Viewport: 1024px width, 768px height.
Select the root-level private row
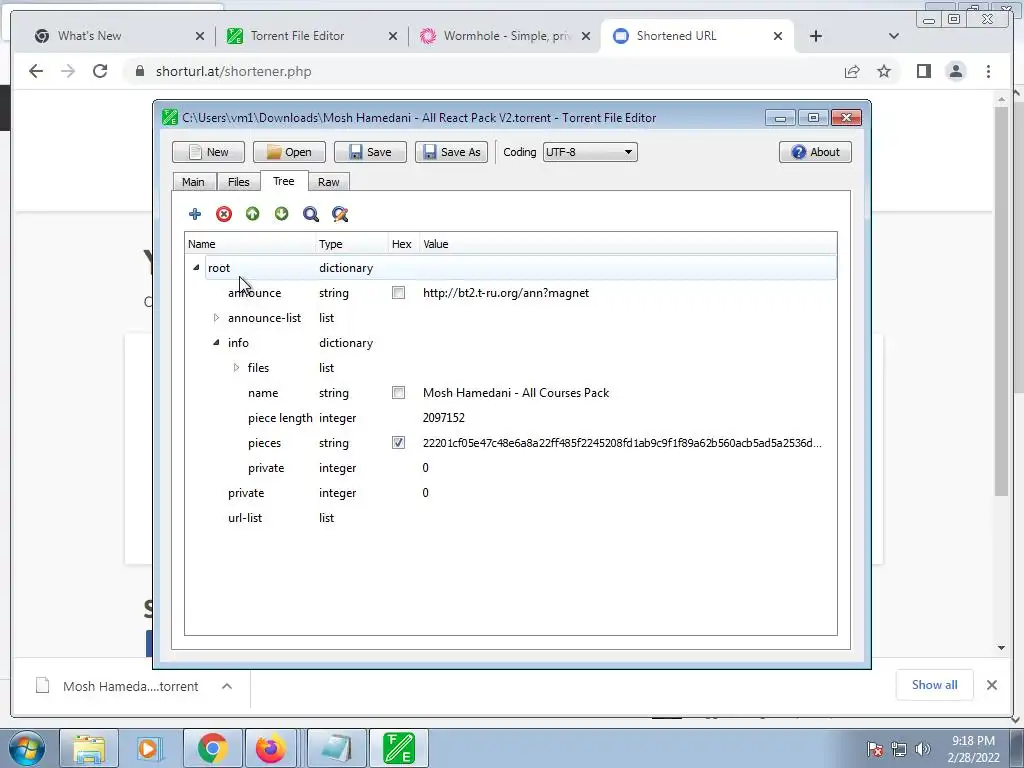(x=510, y=493)
